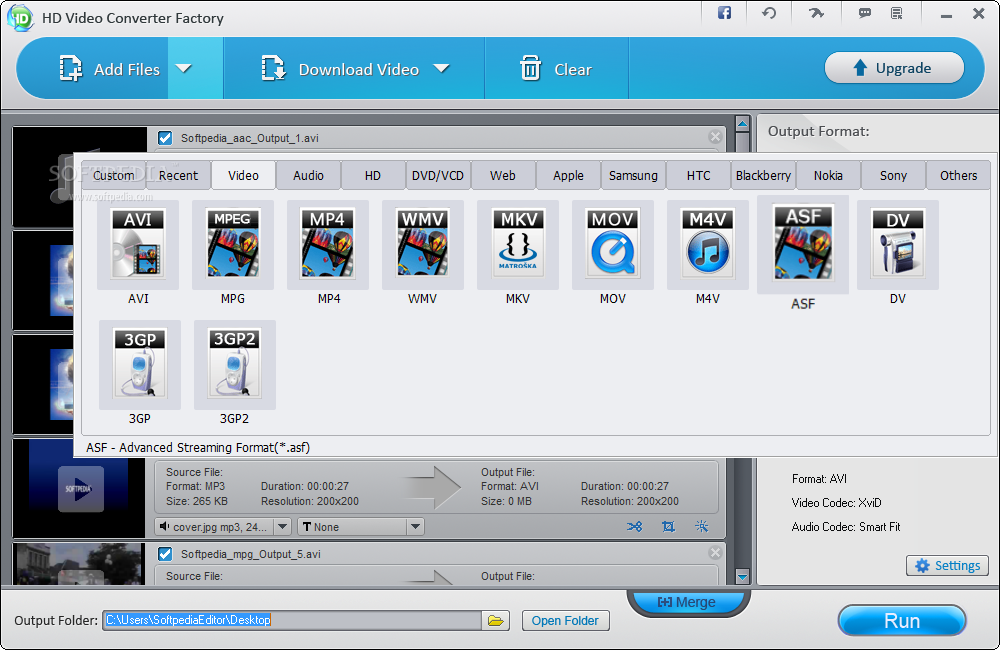Screen dimensions: 1000x650
Task: Expand the Add Files dropdown arrow
Action: click(x=184, y=68)
